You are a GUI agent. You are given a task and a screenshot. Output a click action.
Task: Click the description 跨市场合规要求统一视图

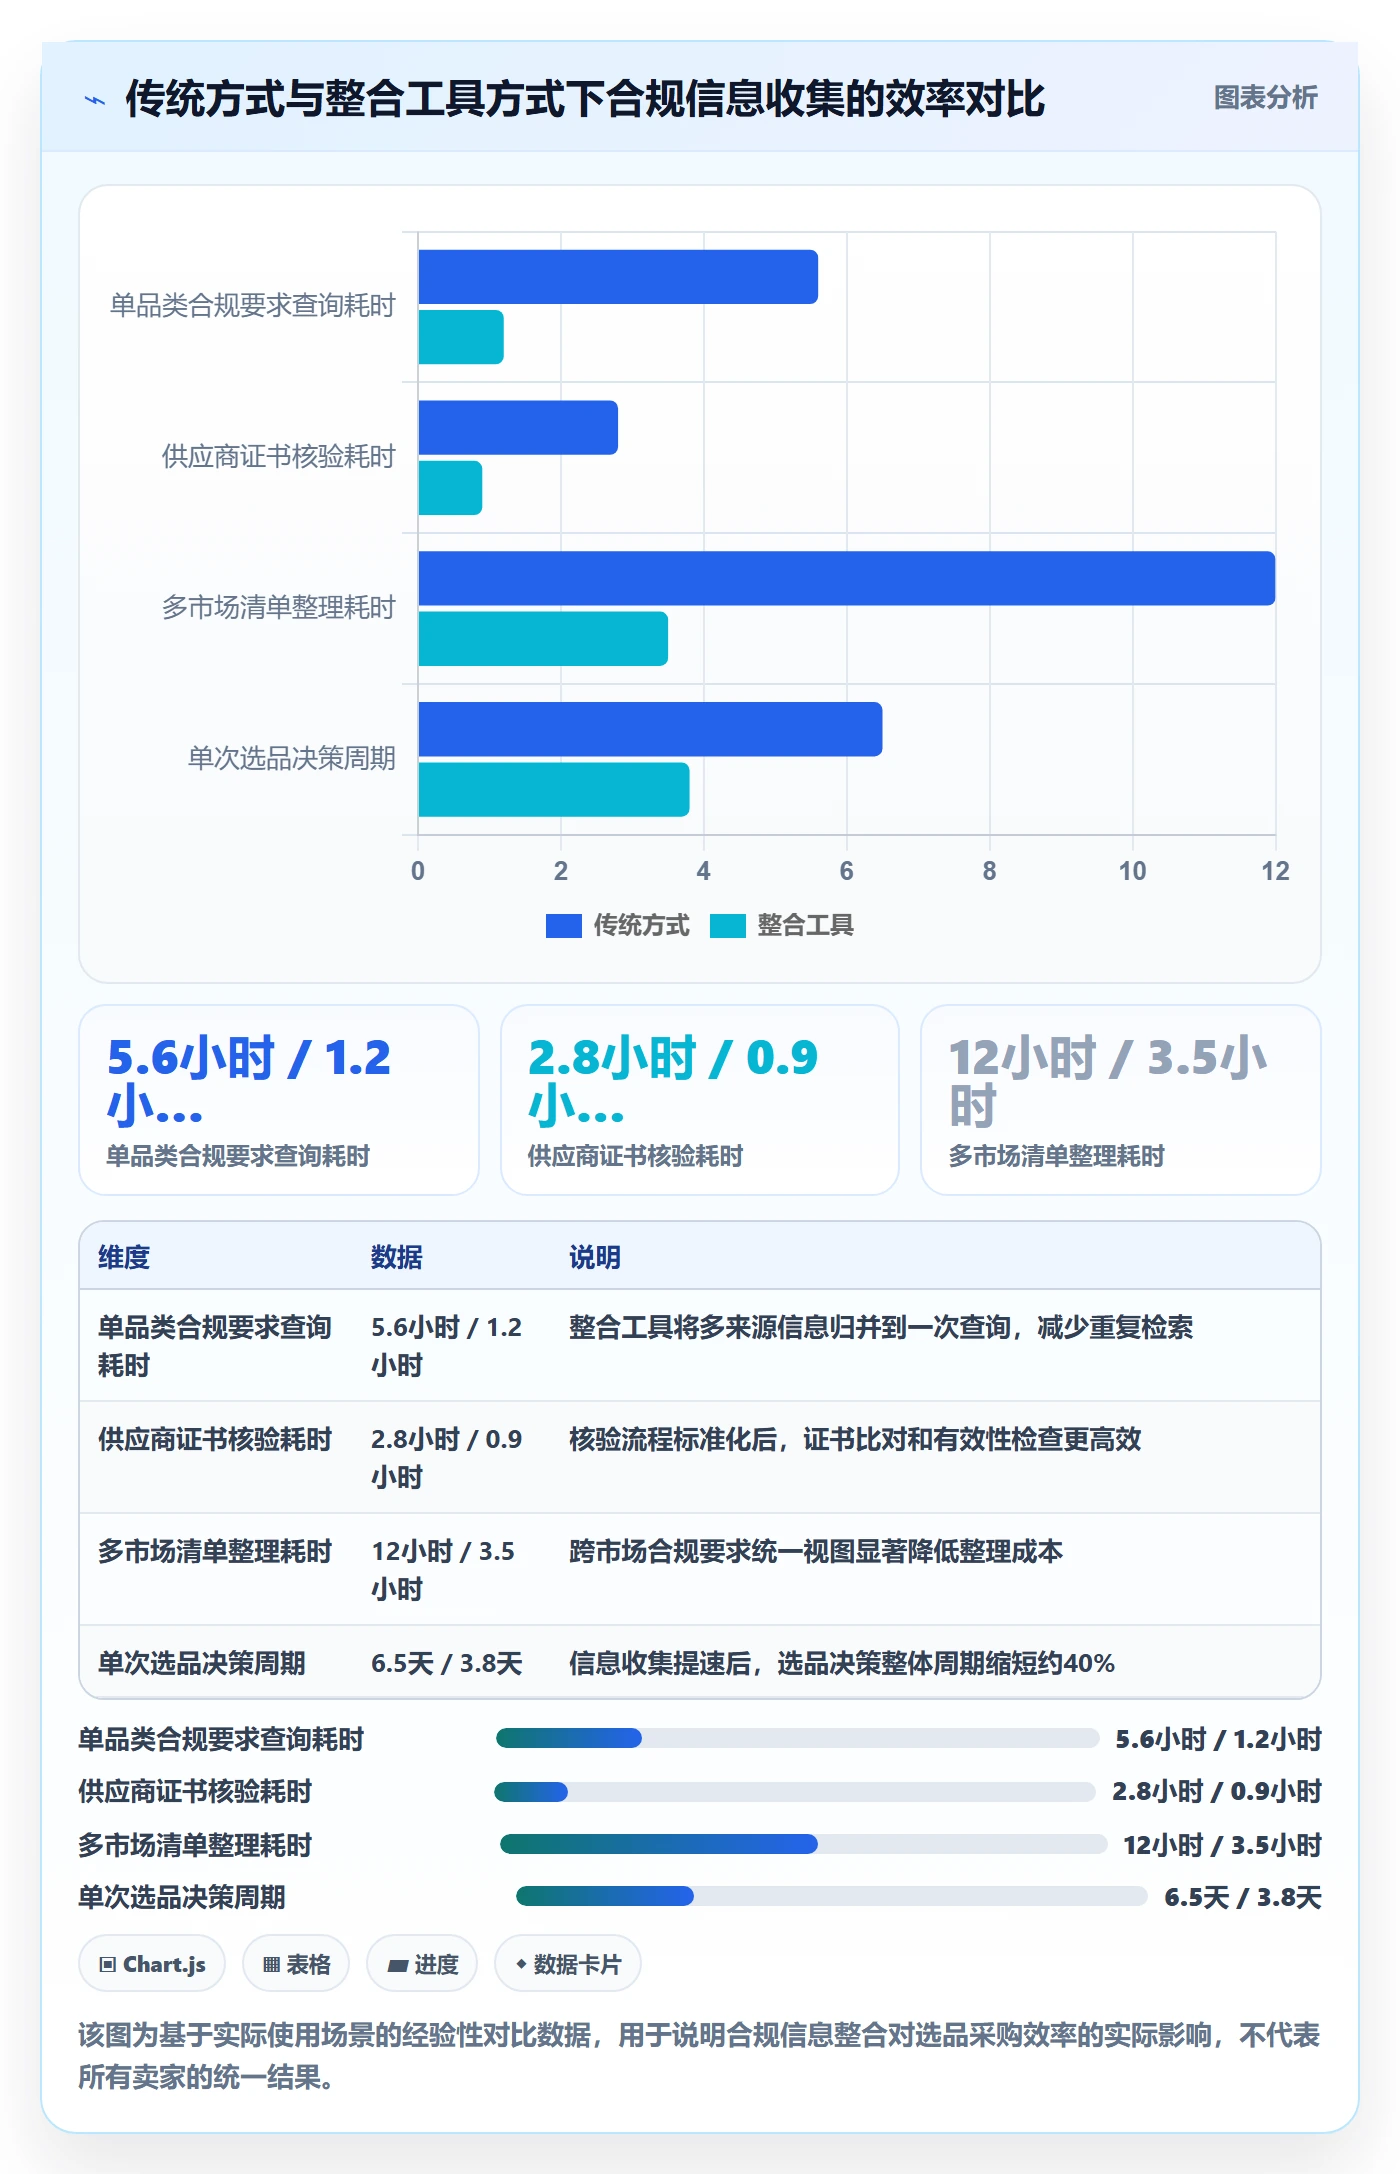(816, 1551)
